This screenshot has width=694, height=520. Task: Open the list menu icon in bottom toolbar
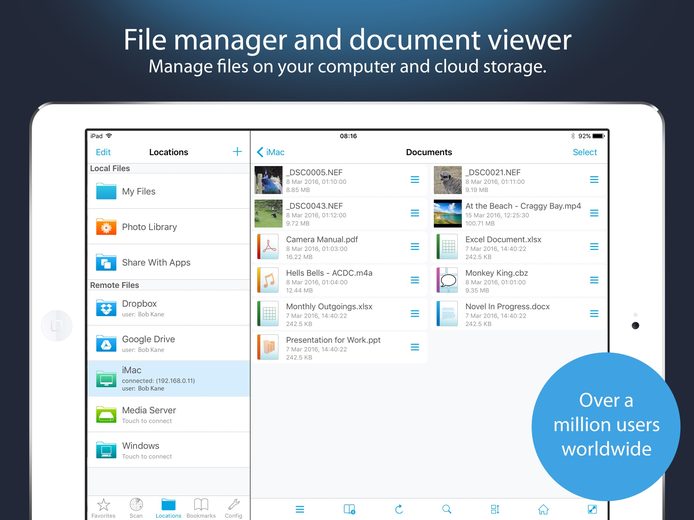click(300, 509)
